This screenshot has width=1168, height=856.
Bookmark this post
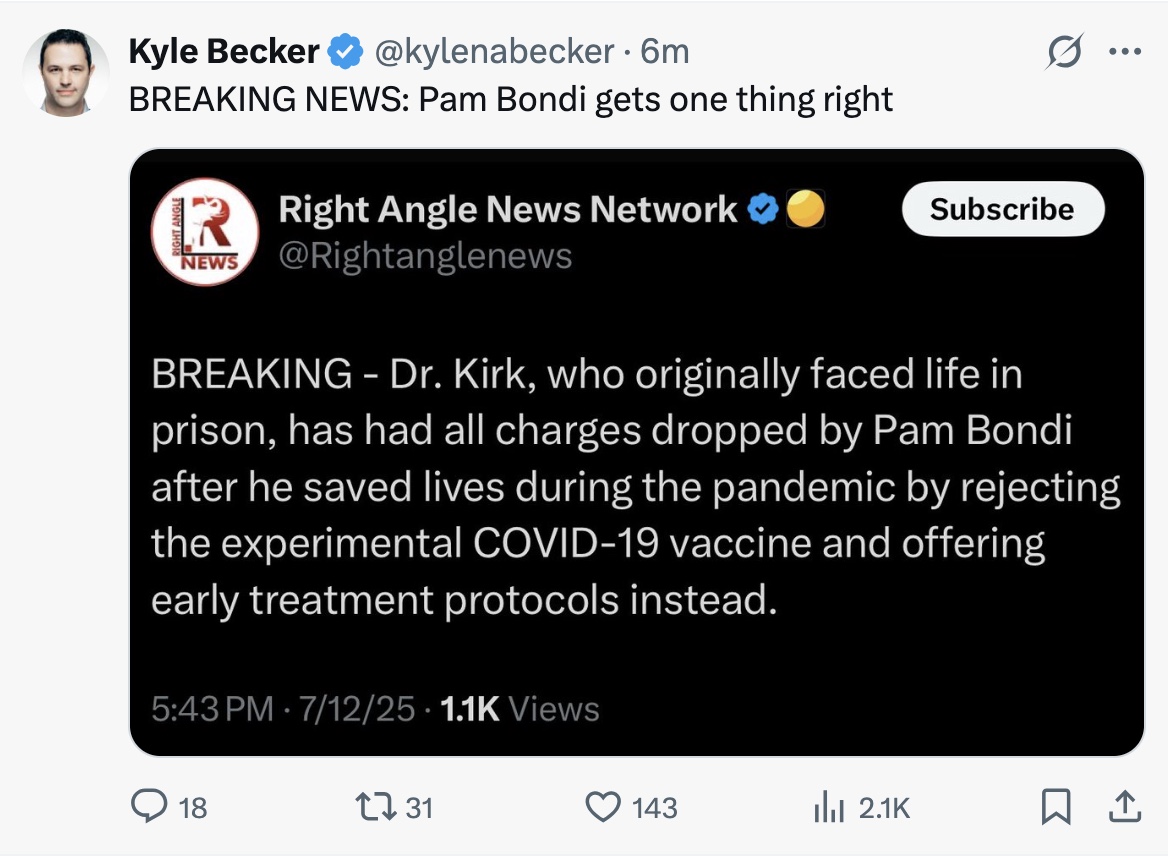coord(1055,806)
